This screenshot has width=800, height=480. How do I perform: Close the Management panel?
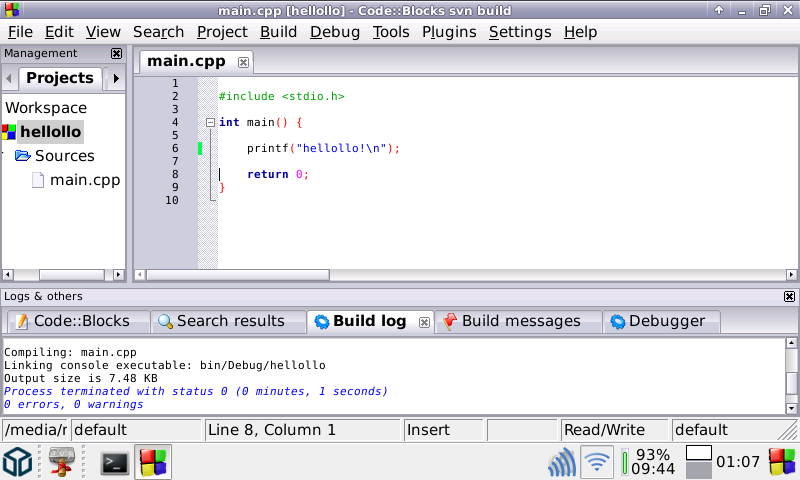pyautogui.click(x=116, y=54)
